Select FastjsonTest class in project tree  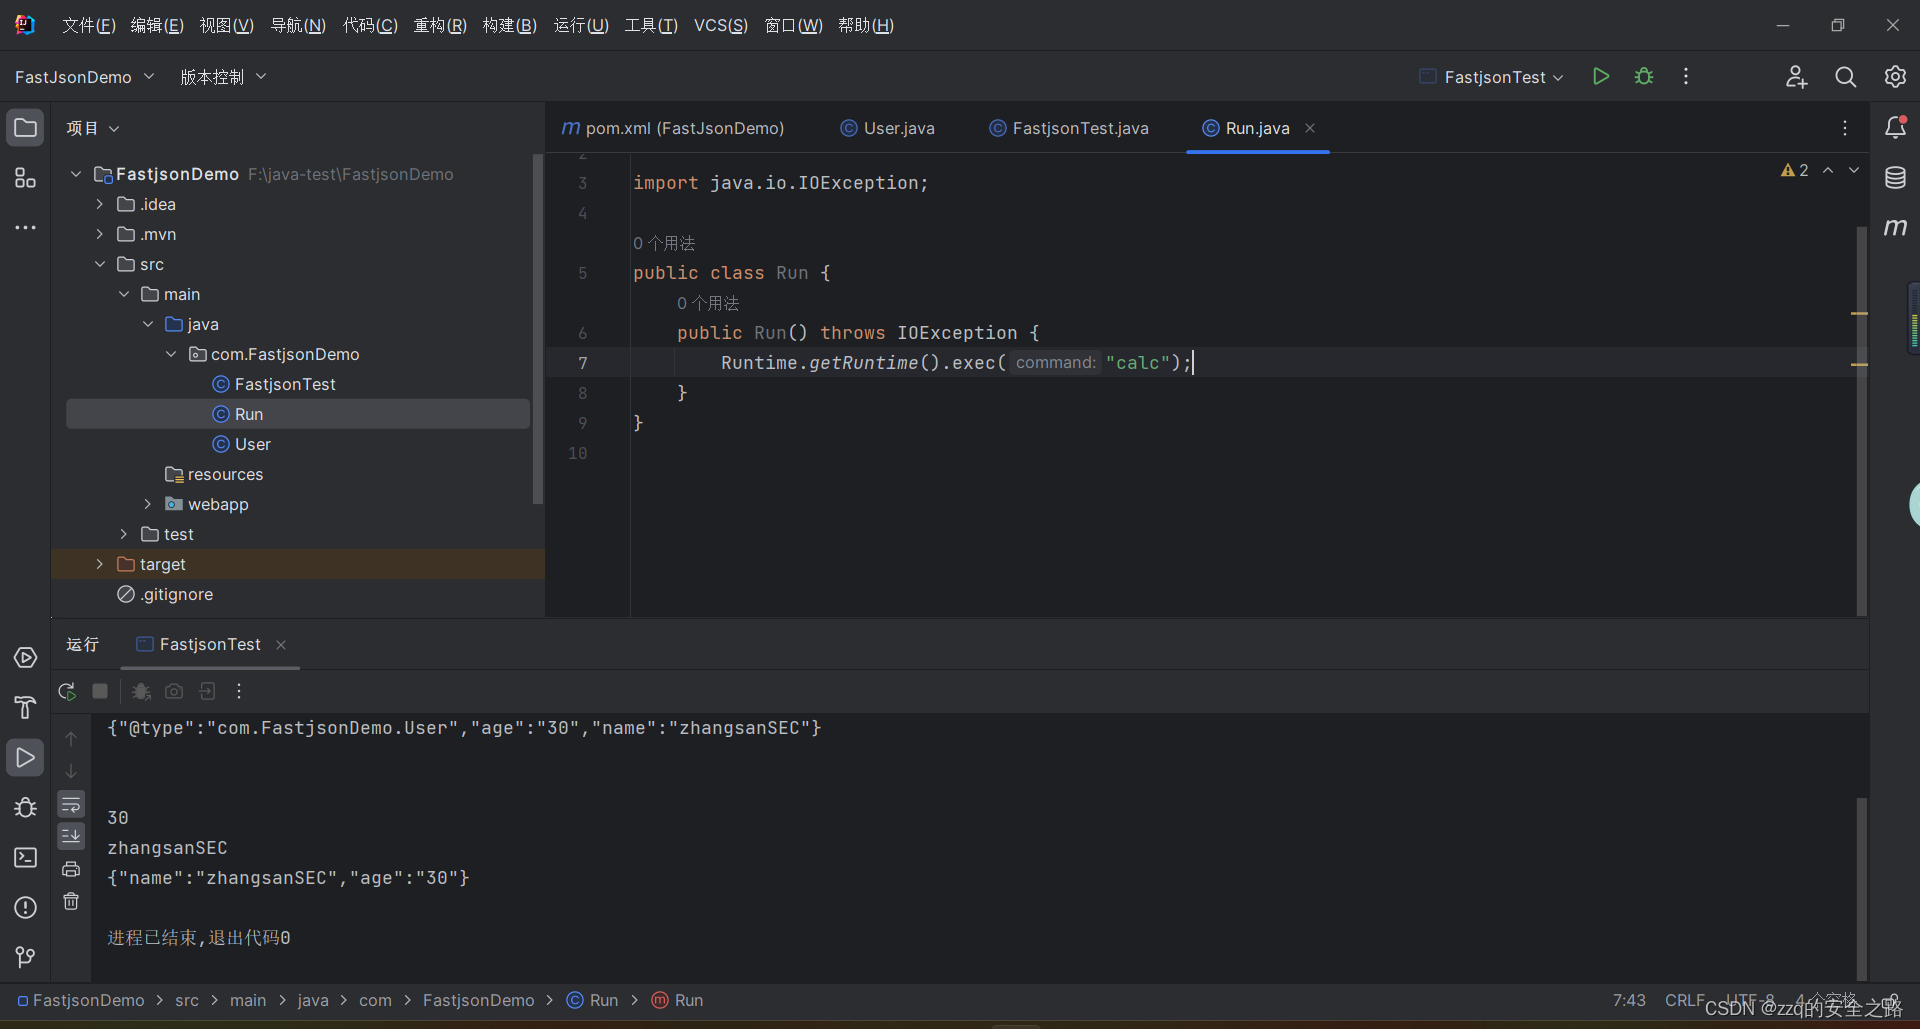coord(285,384)
